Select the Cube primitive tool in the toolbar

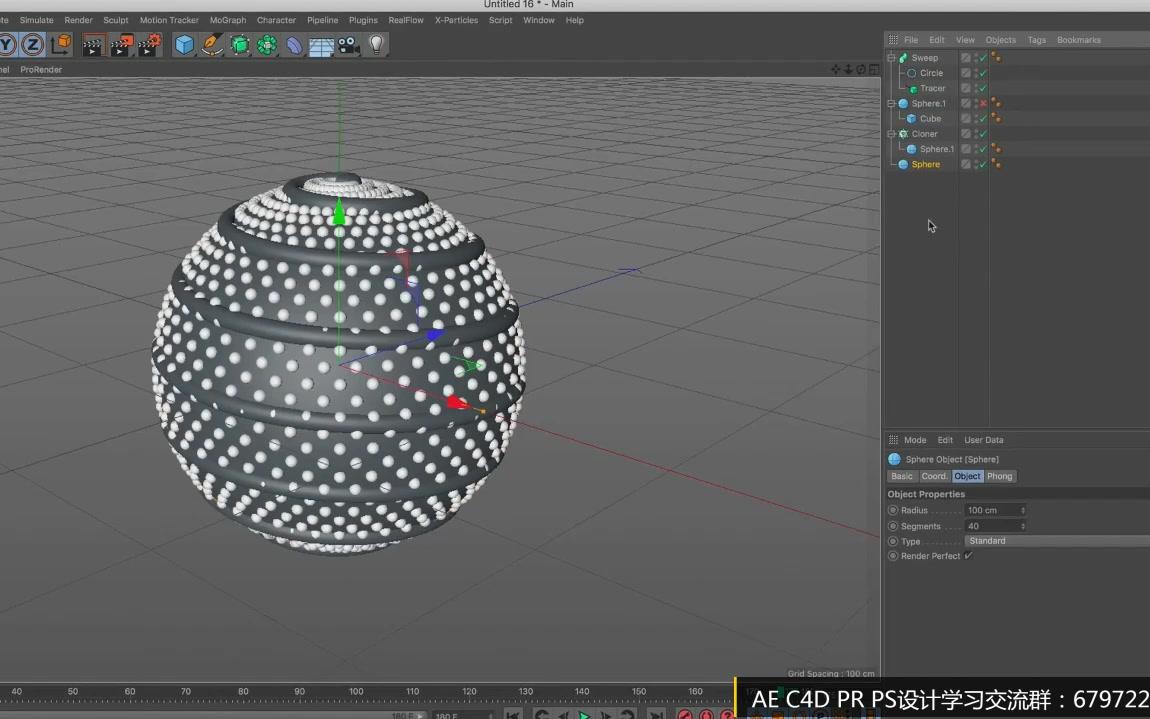pos(183,45)
